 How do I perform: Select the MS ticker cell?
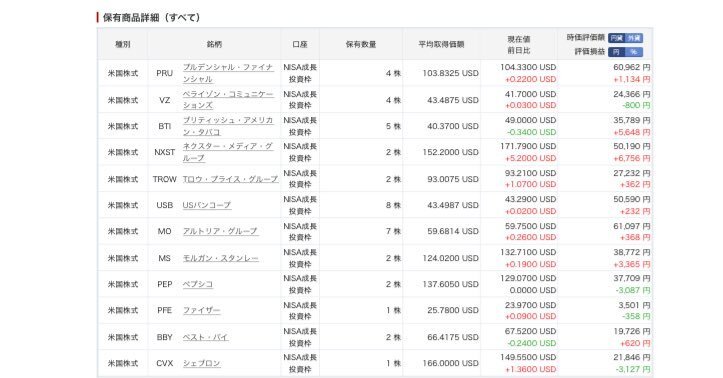(x=165, y=258)
